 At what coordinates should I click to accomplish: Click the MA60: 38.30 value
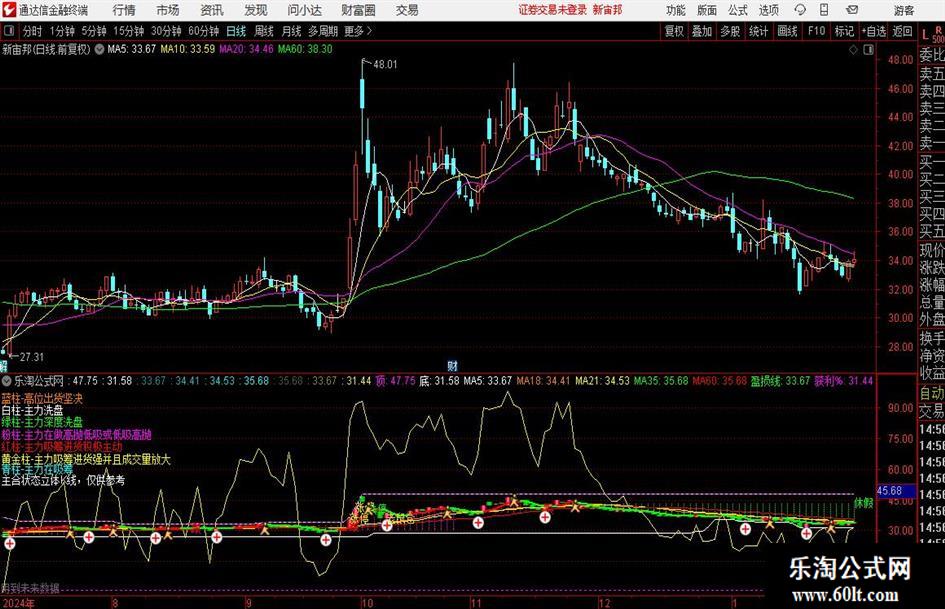tap(305, 49)
